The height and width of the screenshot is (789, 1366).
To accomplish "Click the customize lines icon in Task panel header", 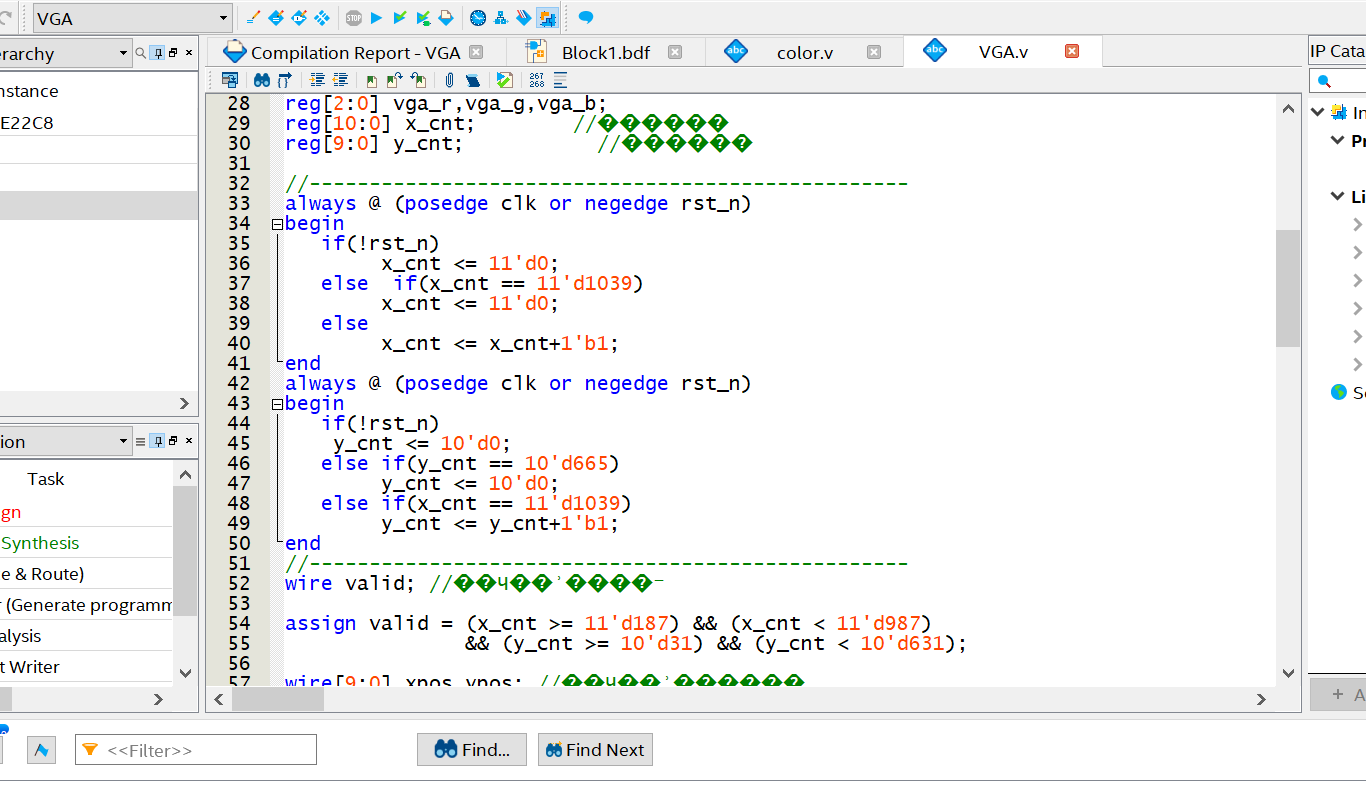I will [x=140, y=441].
